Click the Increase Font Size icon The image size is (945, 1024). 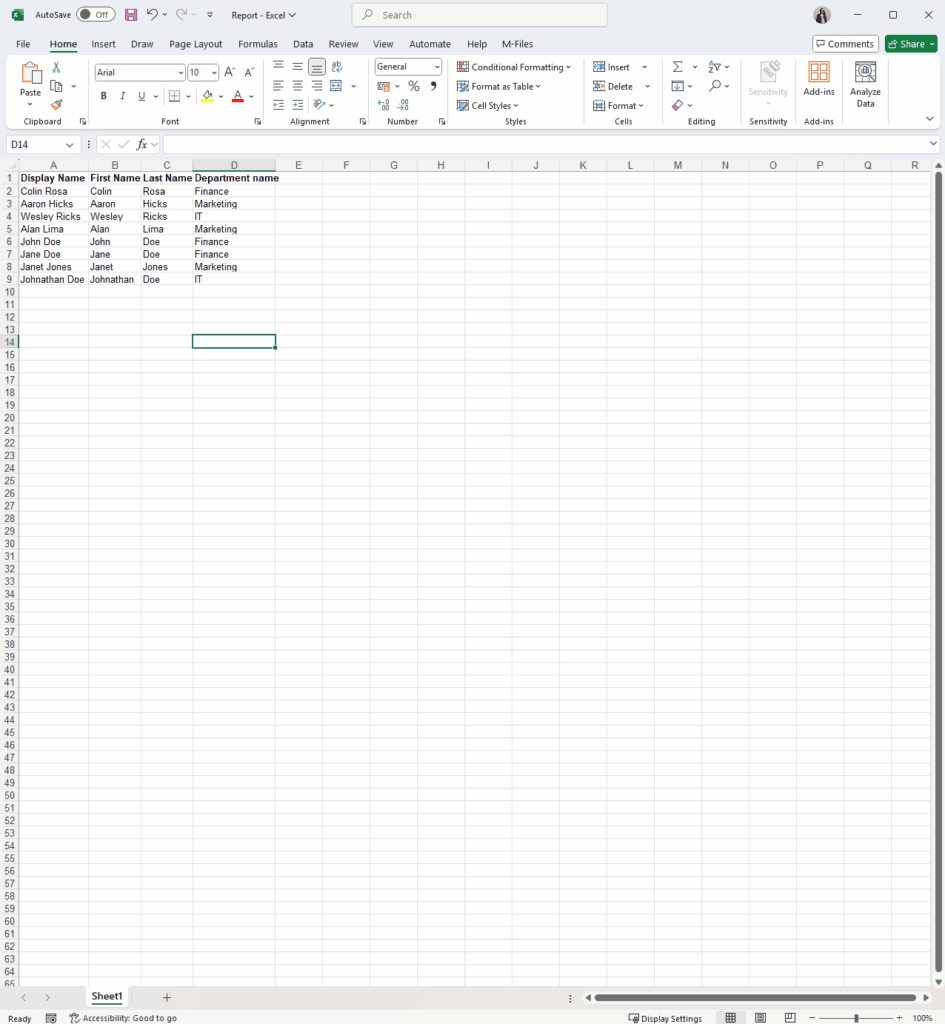point(230,72)
